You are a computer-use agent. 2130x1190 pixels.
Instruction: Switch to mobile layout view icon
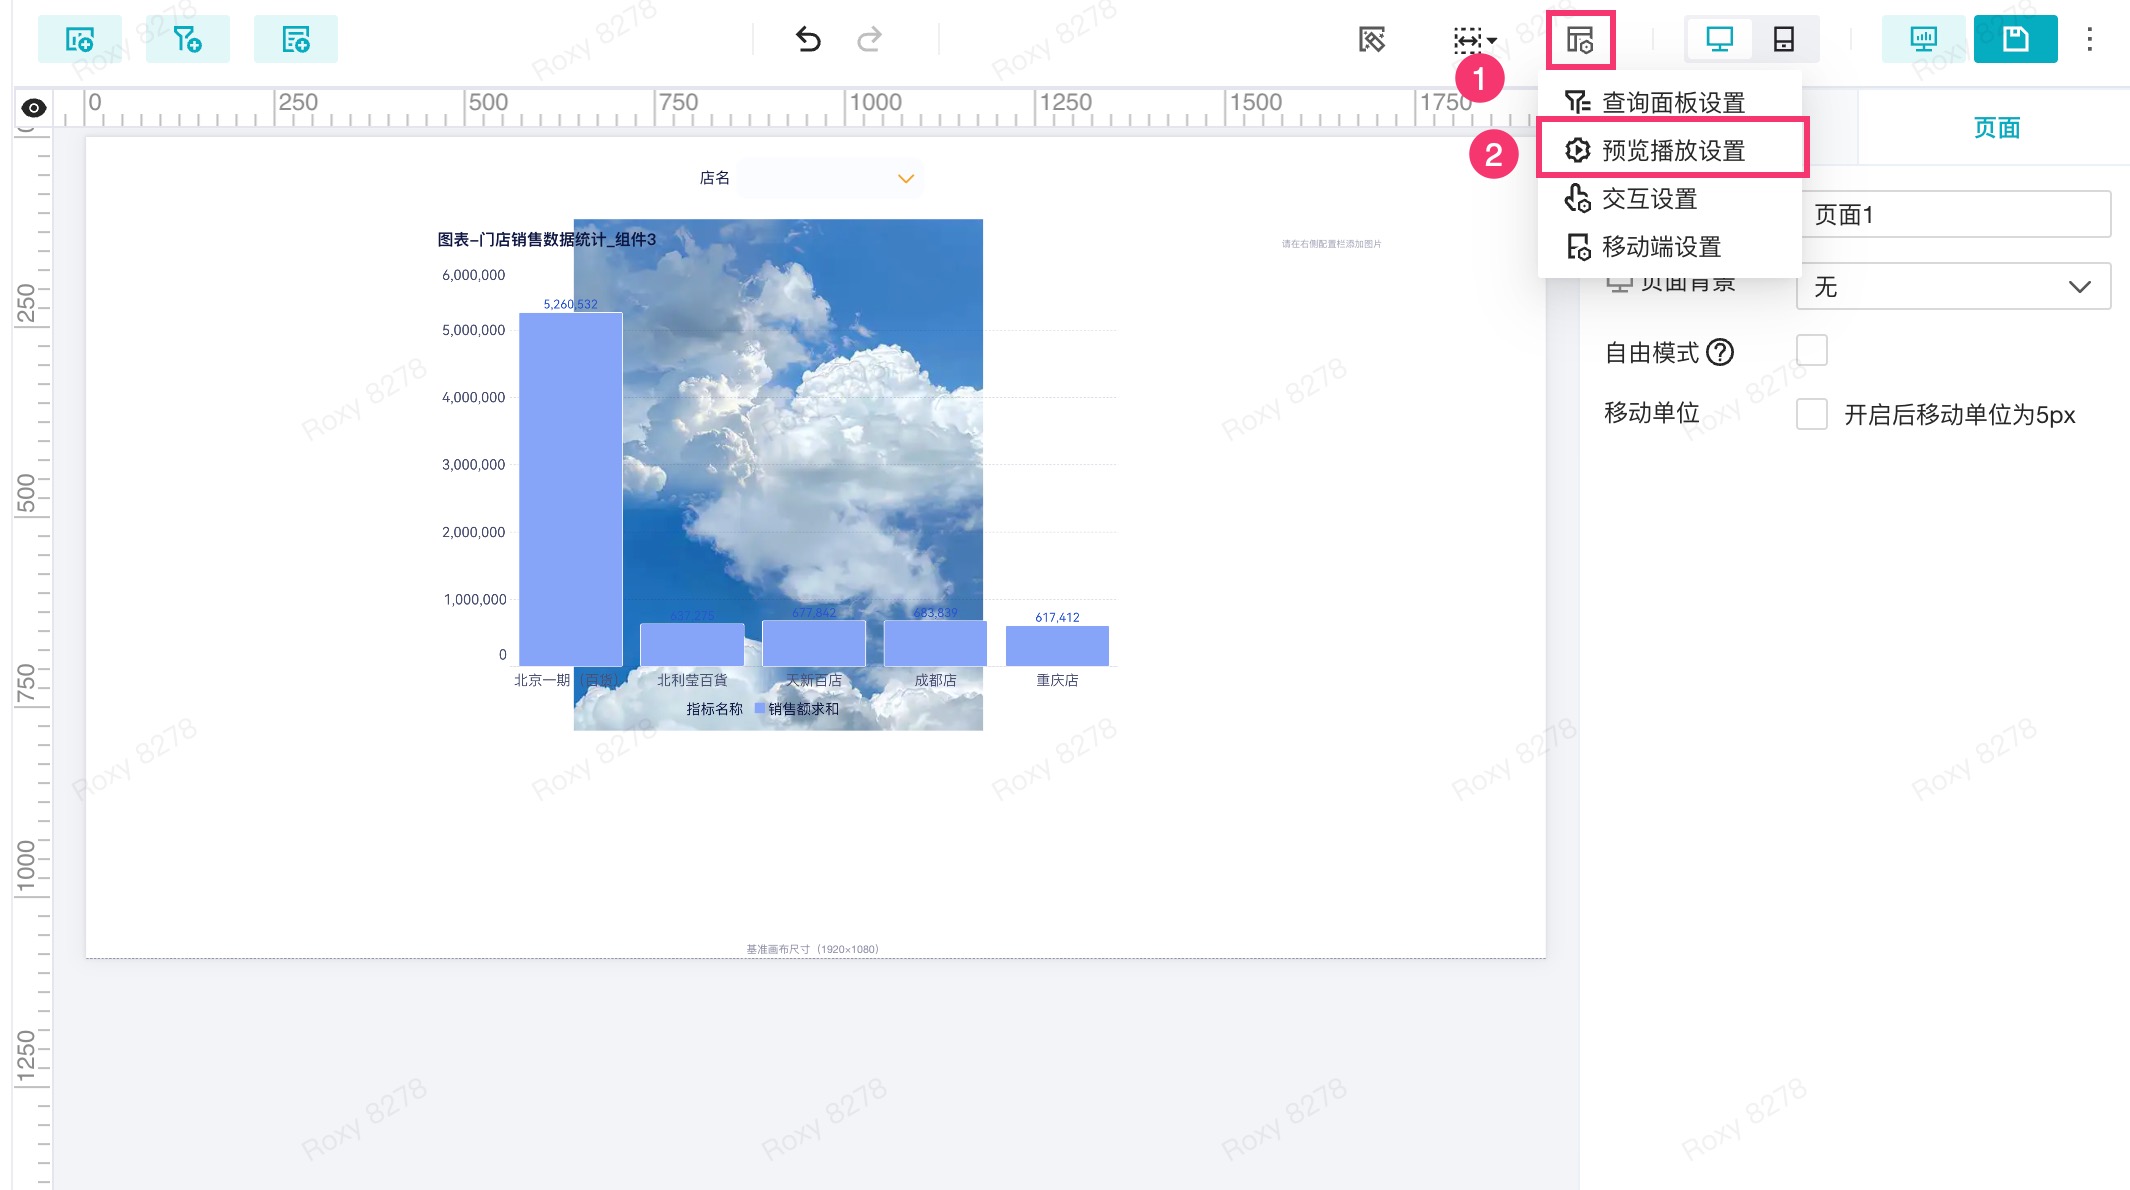(1784, 39)
